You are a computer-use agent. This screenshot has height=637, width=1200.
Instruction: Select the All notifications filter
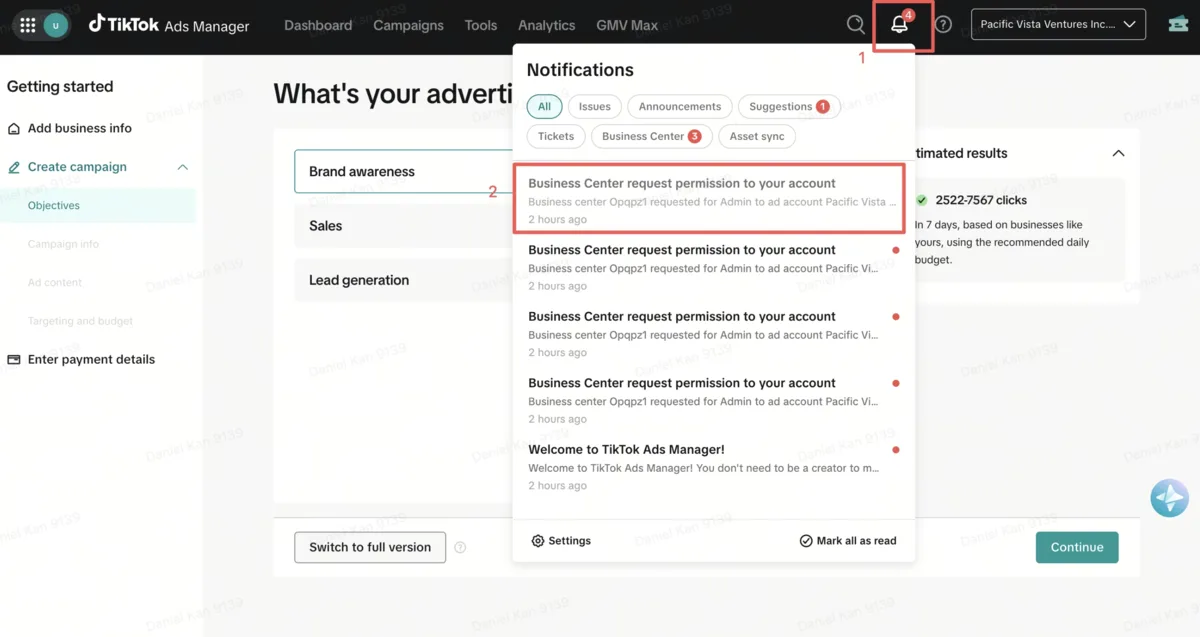click(x=544, y=106)
